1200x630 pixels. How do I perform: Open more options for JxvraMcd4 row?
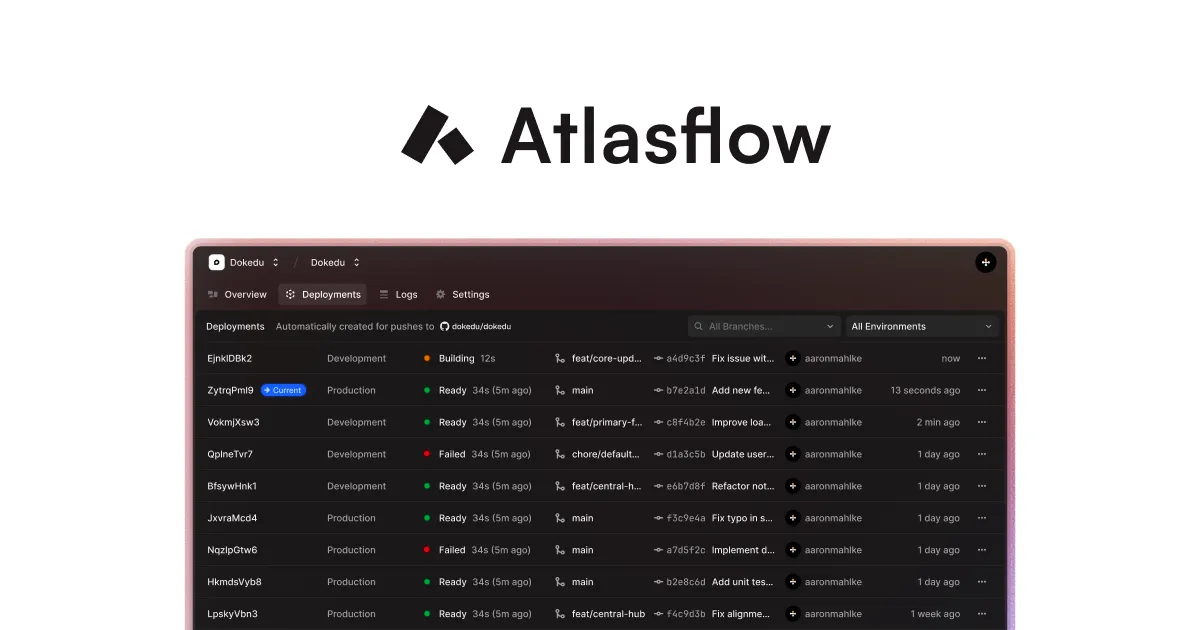coord(982,518)
